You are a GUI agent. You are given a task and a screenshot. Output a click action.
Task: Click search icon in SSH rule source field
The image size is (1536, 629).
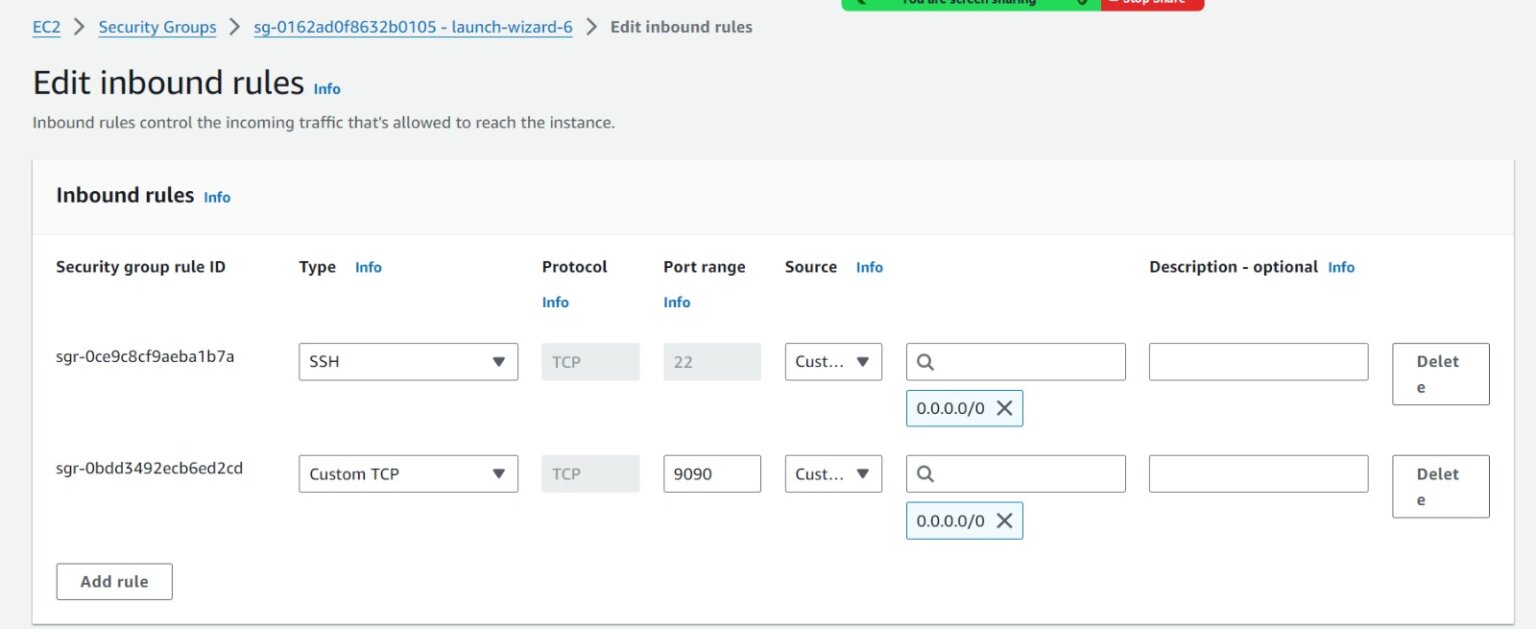925,362
